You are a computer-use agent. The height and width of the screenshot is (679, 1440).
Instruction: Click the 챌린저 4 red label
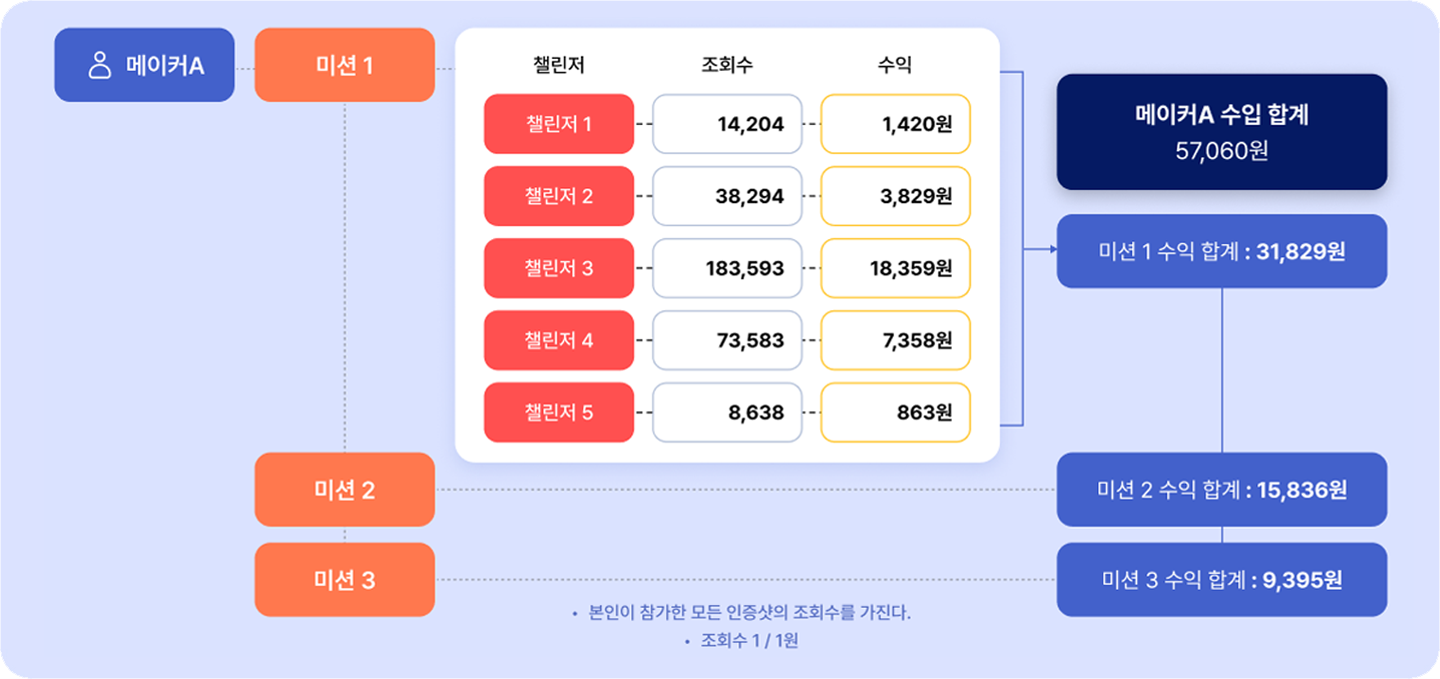click(x=559, y=340)
